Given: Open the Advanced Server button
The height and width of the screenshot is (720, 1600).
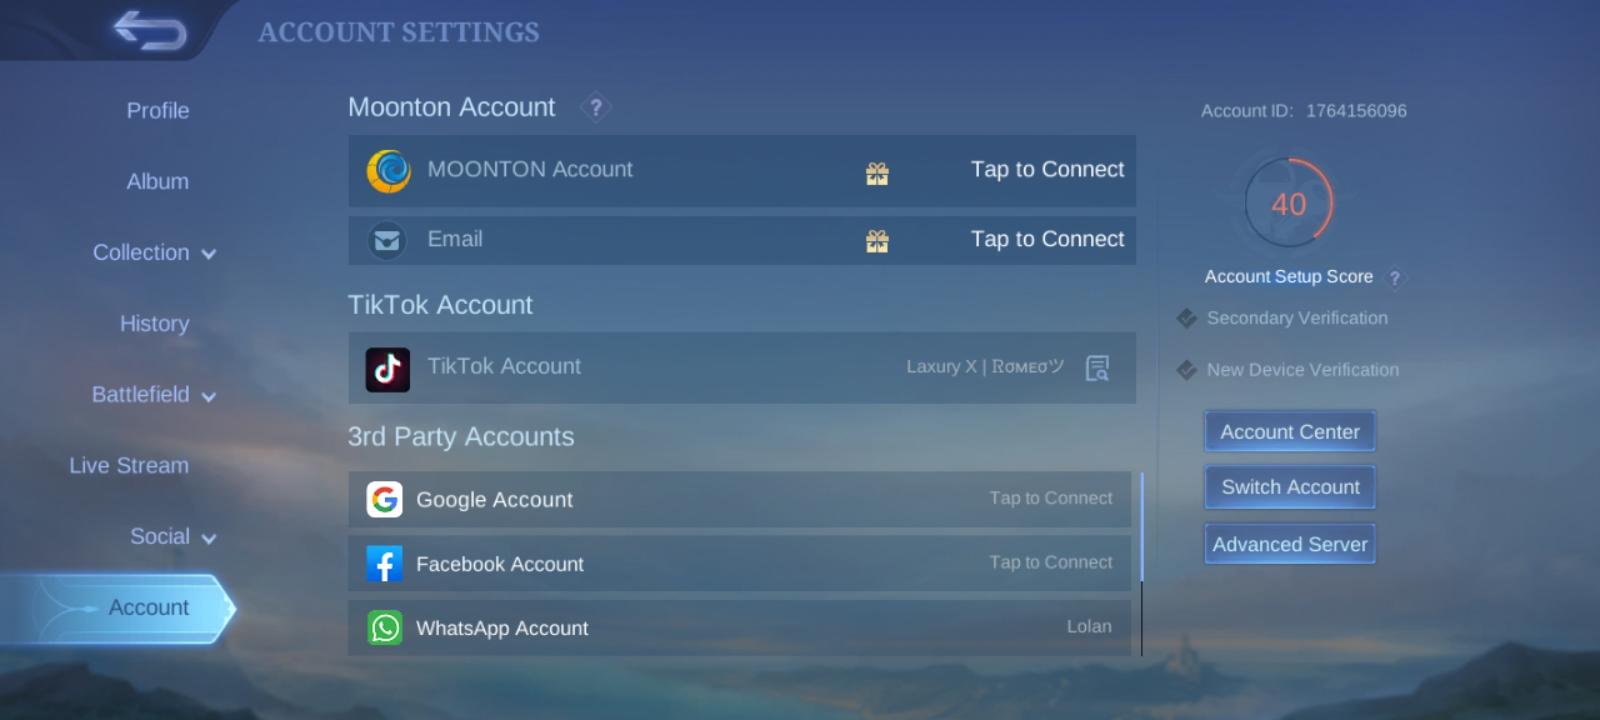Looking at the screenshot, I should (x=1289, y=544).
